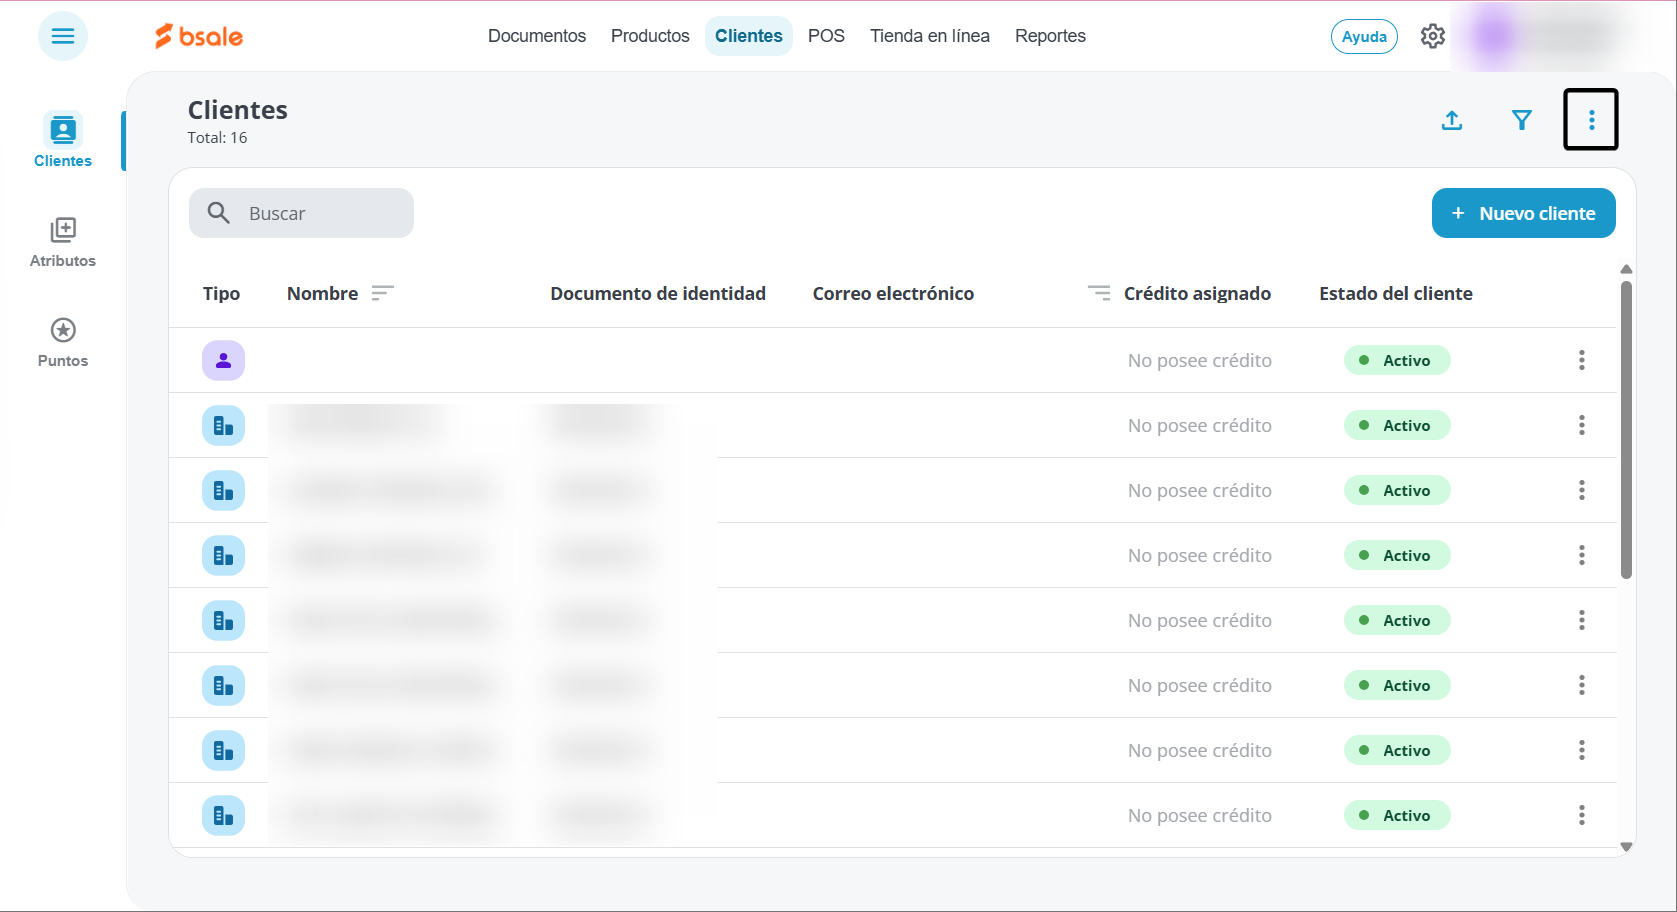
Task: Open the hamburger menu
Action: 63,36
